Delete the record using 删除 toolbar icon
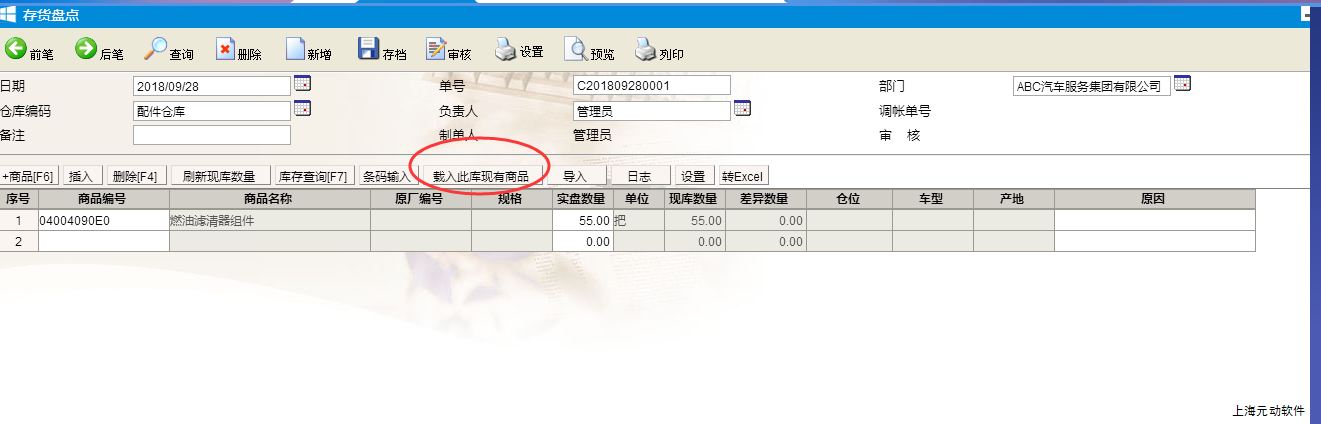The height and width of the screenshot is (424, 1321). point(226,49)
